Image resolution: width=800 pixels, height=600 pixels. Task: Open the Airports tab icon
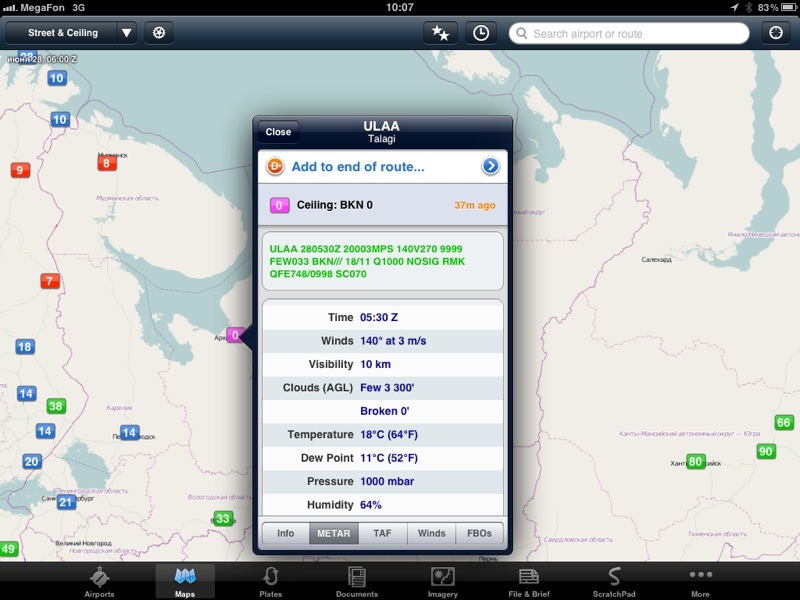click(x=99, y=580)
